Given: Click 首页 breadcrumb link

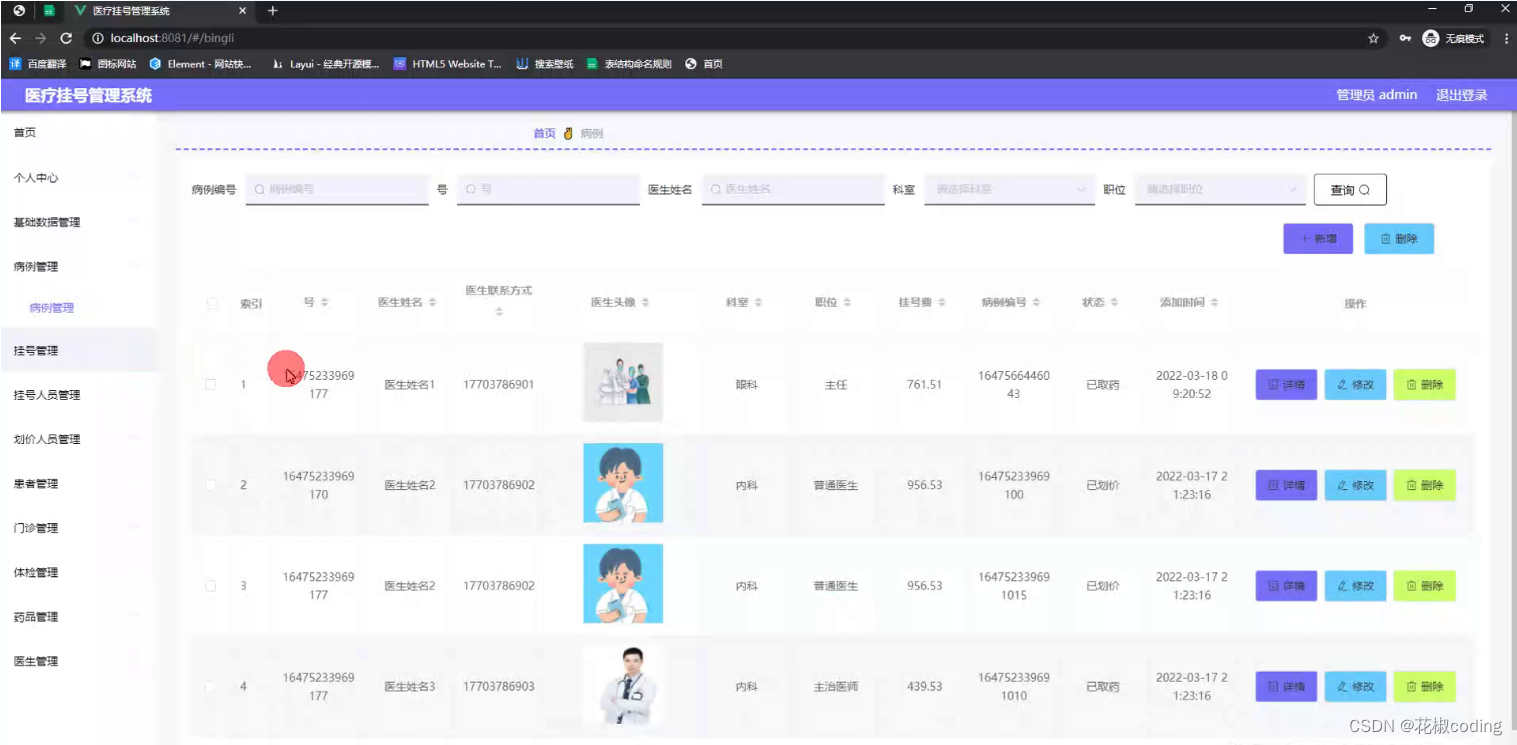Looking at the screenshot, I should tap(544, 133).
